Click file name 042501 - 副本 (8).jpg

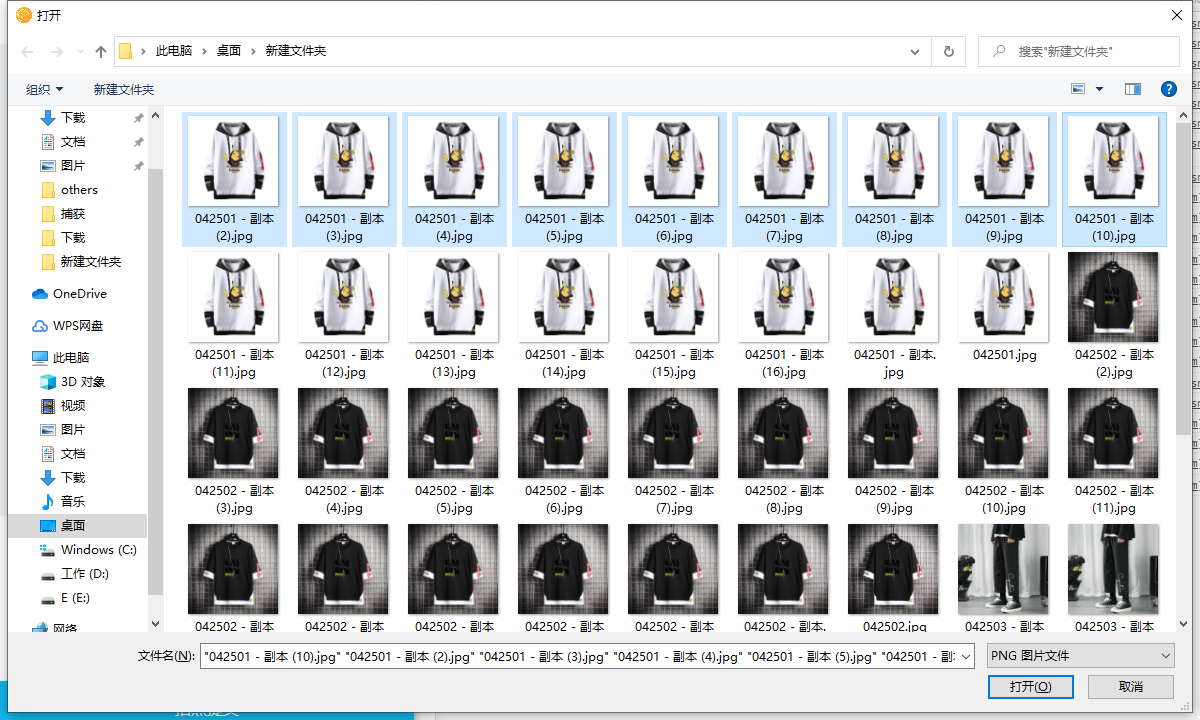(x=895, y=228)
